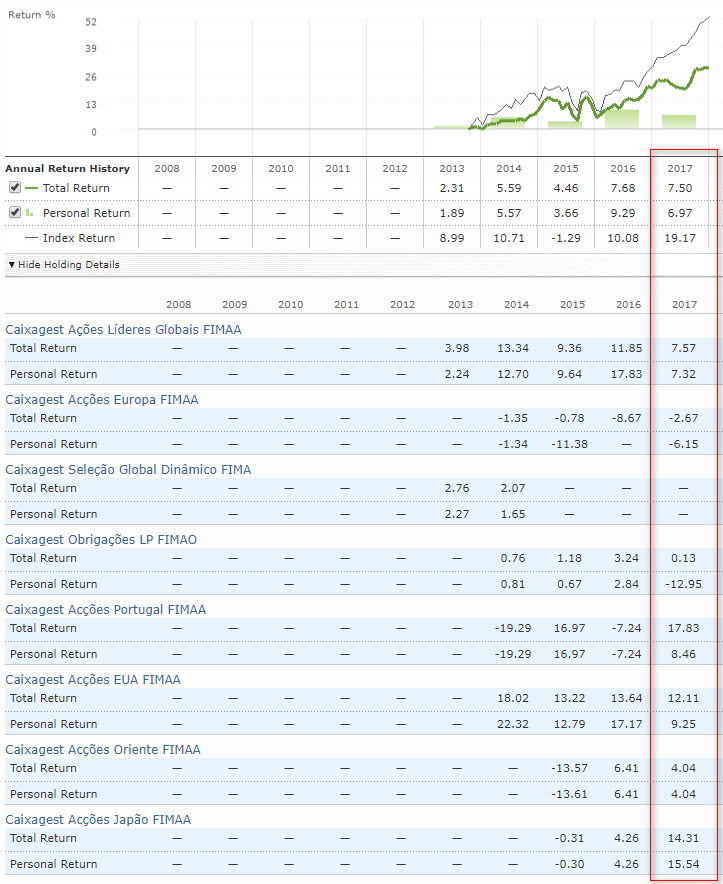This screenshot has width=723, height=884.
Task: Uncheck the Total Return checkbox
Action: coord(15,188)
